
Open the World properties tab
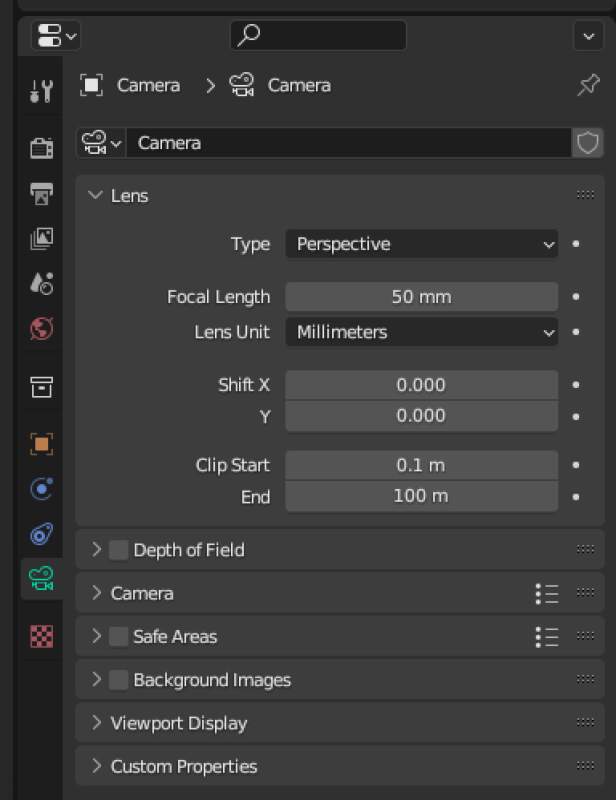[40, 329]
